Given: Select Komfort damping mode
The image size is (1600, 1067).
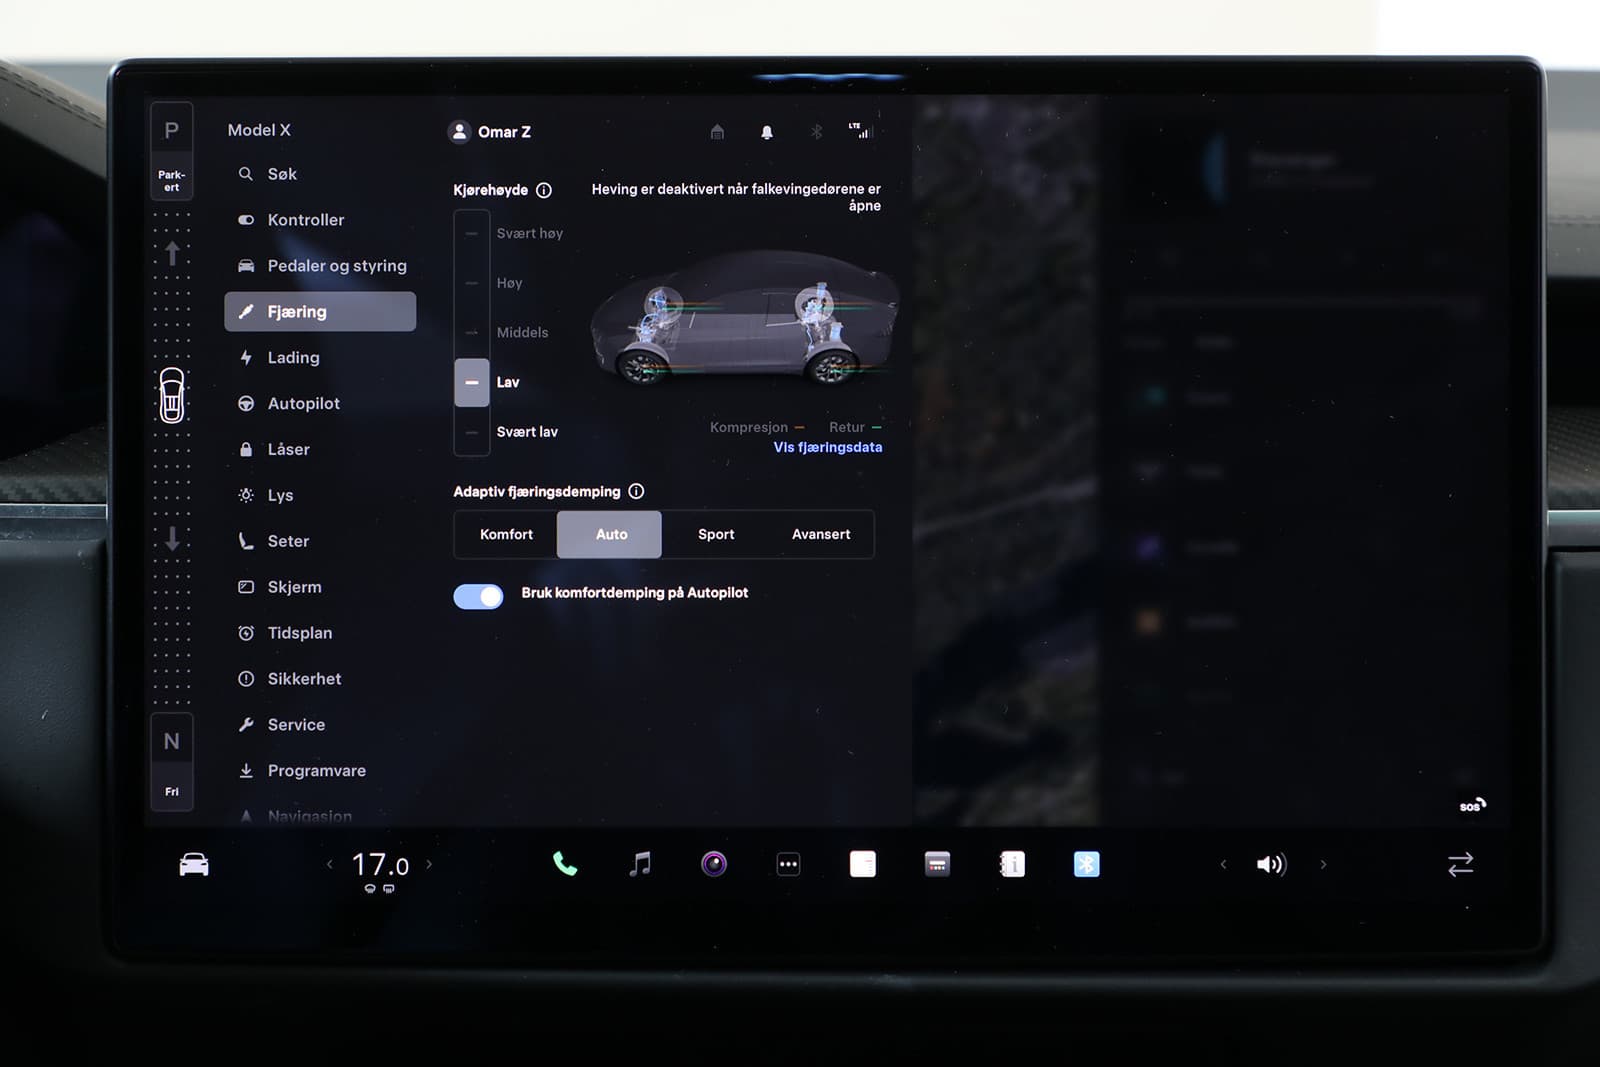Looking at the screenshot, I should (x=506, y=534).
